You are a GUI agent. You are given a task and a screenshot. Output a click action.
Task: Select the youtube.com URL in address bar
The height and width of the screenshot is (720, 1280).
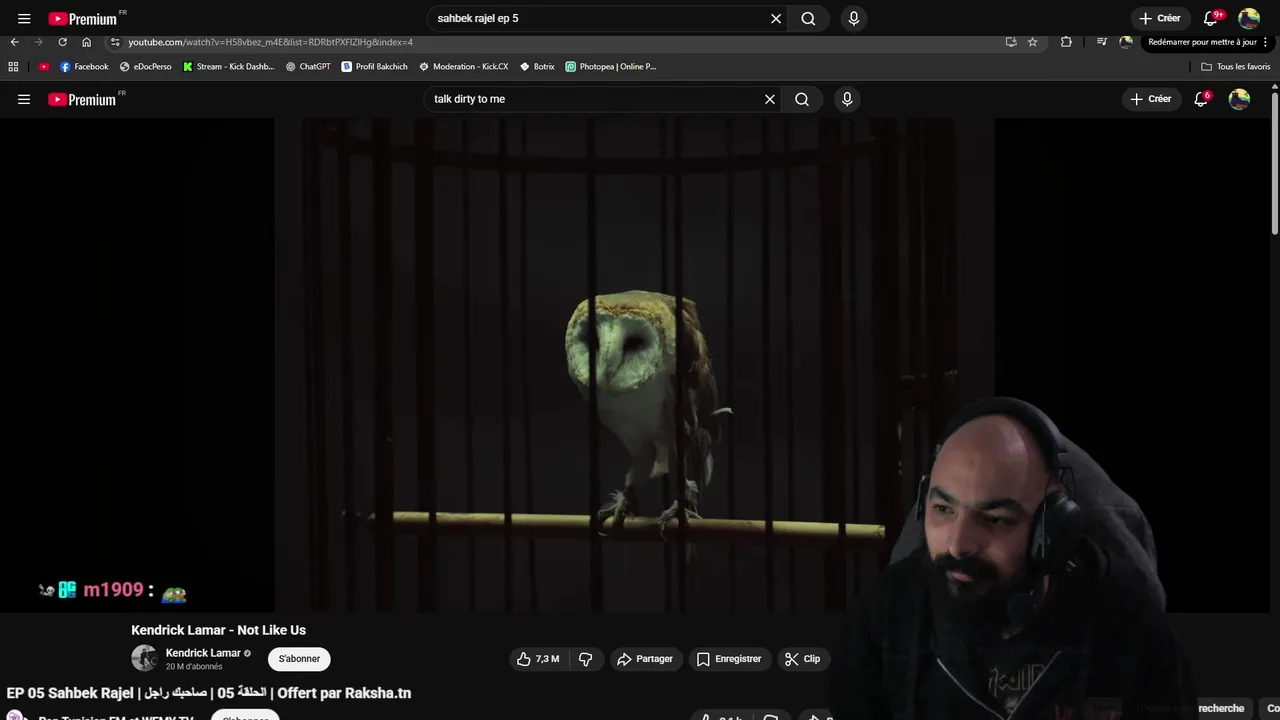point(270,42)
